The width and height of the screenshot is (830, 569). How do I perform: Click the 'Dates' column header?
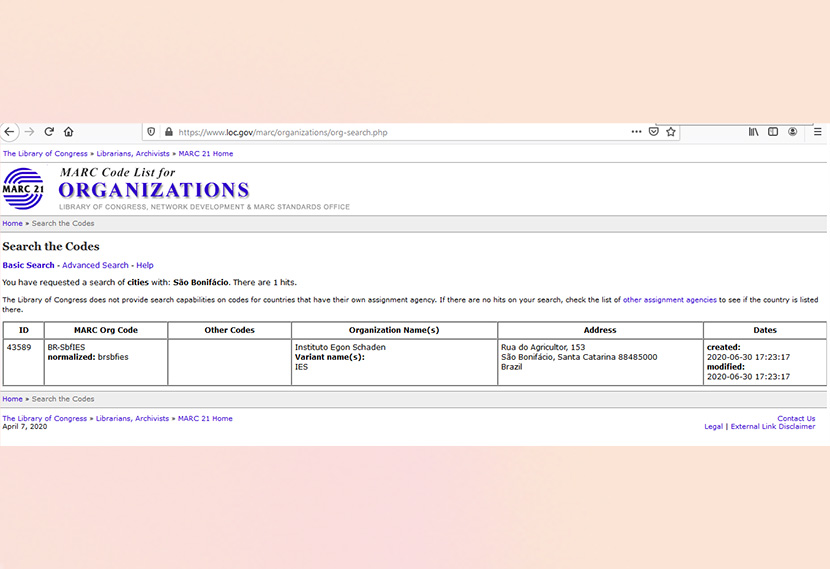765,330
